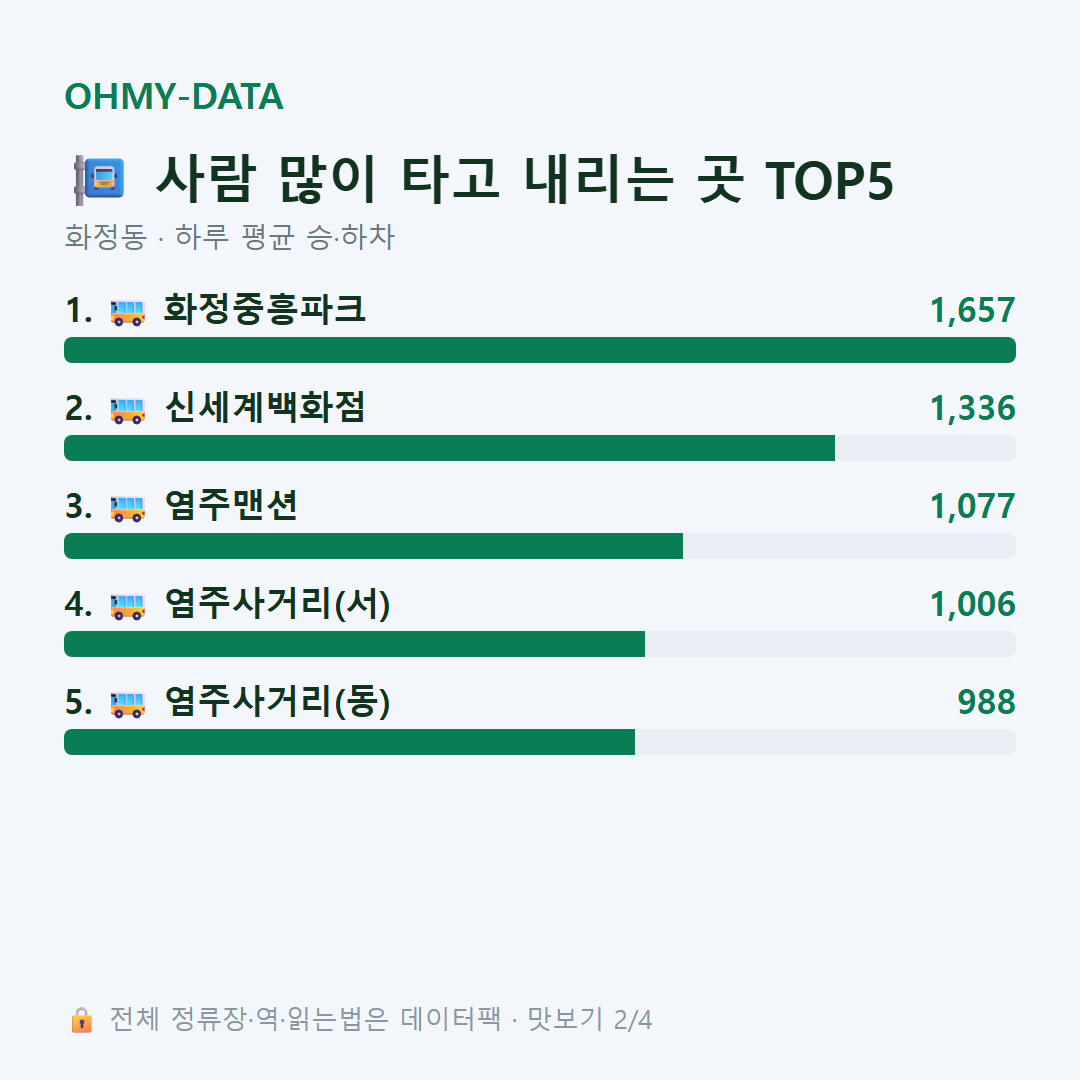
Task: Click the 1,657 ridership value
Action: (x=973, y=310)
